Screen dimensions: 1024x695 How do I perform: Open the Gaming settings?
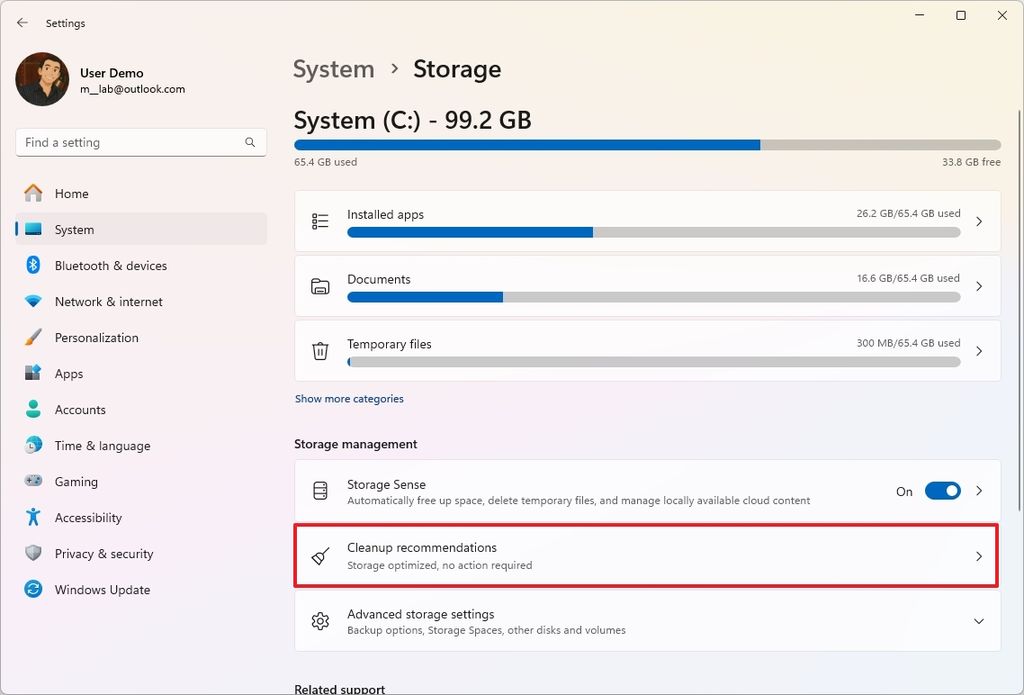point(141,481)
